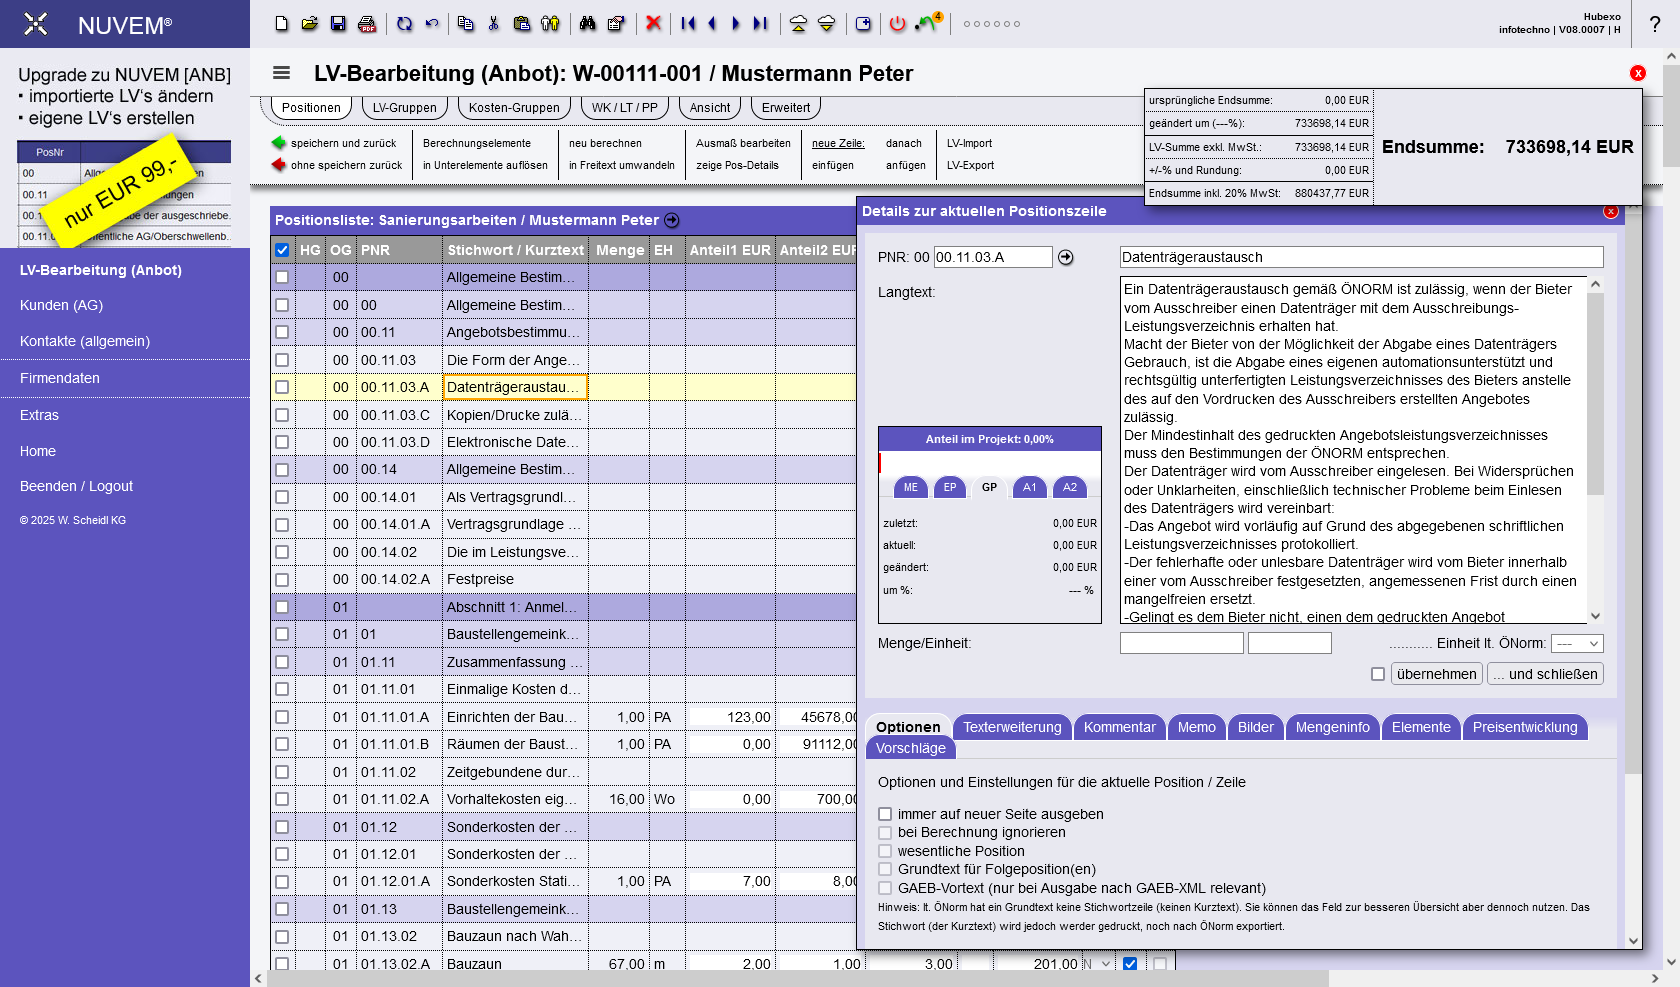
Task: Check the GAEB-Vortext option
Action: tap(885, 888)
